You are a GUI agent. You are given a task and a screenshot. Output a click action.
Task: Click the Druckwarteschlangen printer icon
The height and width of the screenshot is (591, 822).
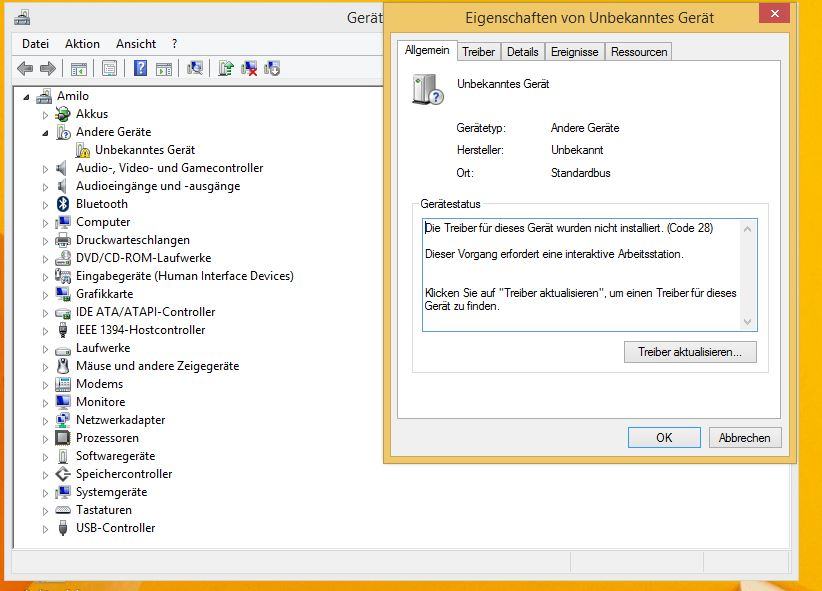click(x=63, y=240)
